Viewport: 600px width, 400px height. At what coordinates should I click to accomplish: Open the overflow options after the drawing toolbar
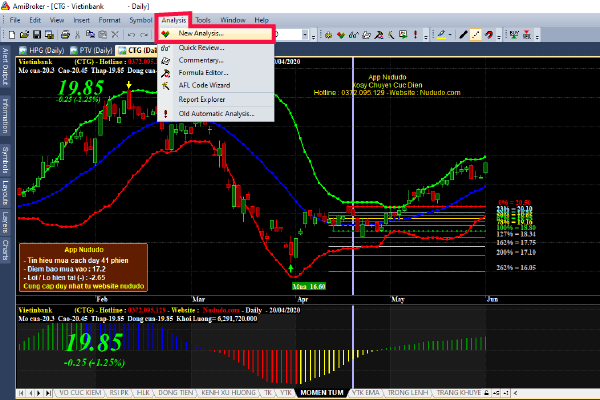pyautogui.click(x=499, y=37)
